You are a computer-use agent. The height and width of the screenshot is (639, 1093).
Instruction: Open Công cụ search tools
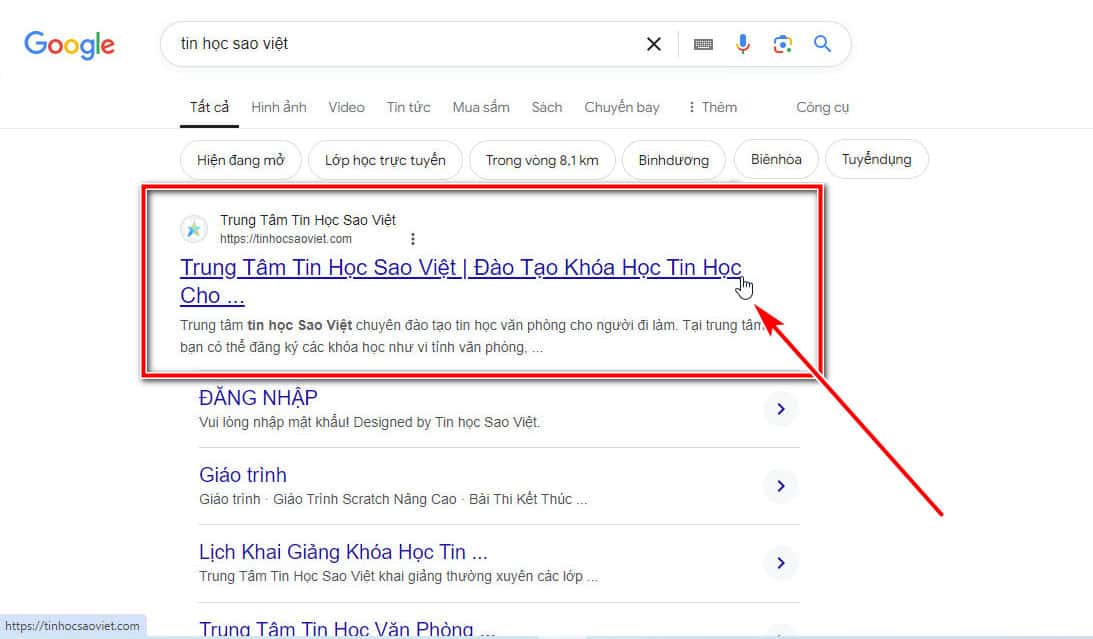coord(823,107)
